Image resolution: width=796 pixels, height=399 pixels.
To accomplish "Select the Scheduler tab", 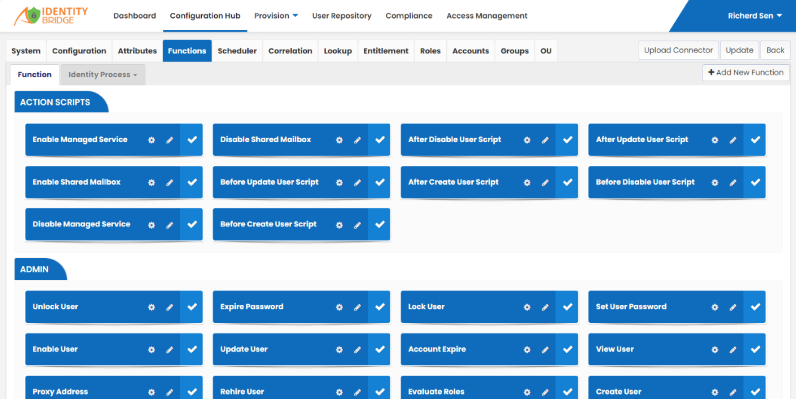I will (237, 51).
